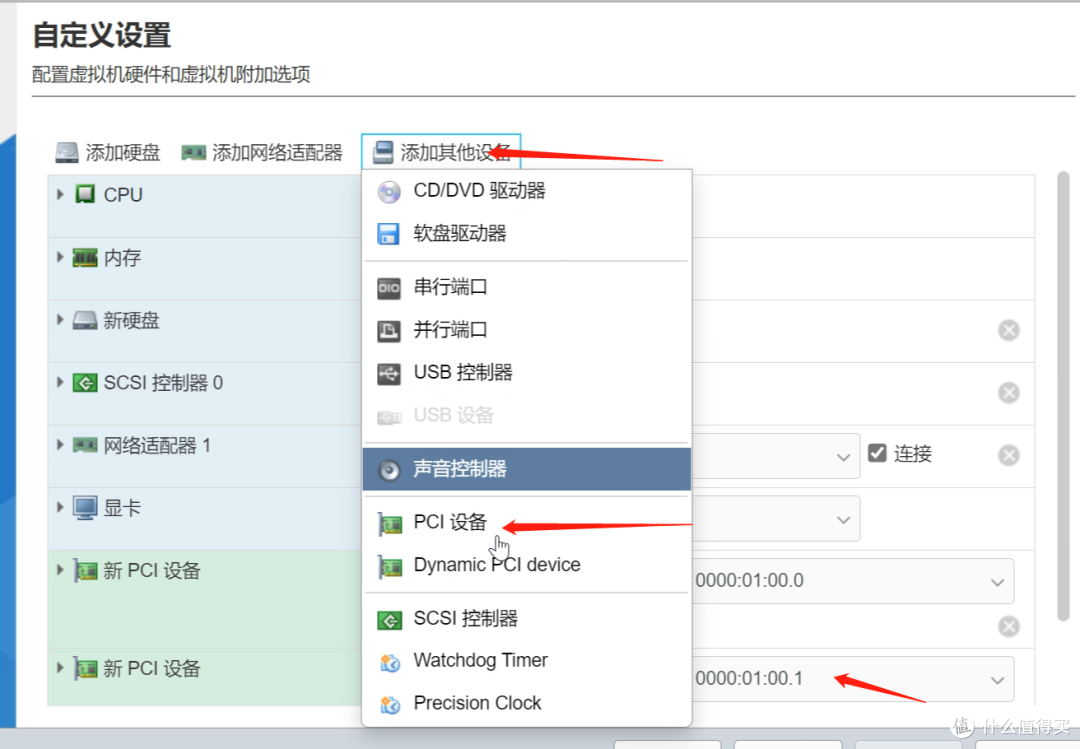Select the 串行端口 serial port icon
The height and width of the screenshot is (749, 1080).
click(390, 287)
